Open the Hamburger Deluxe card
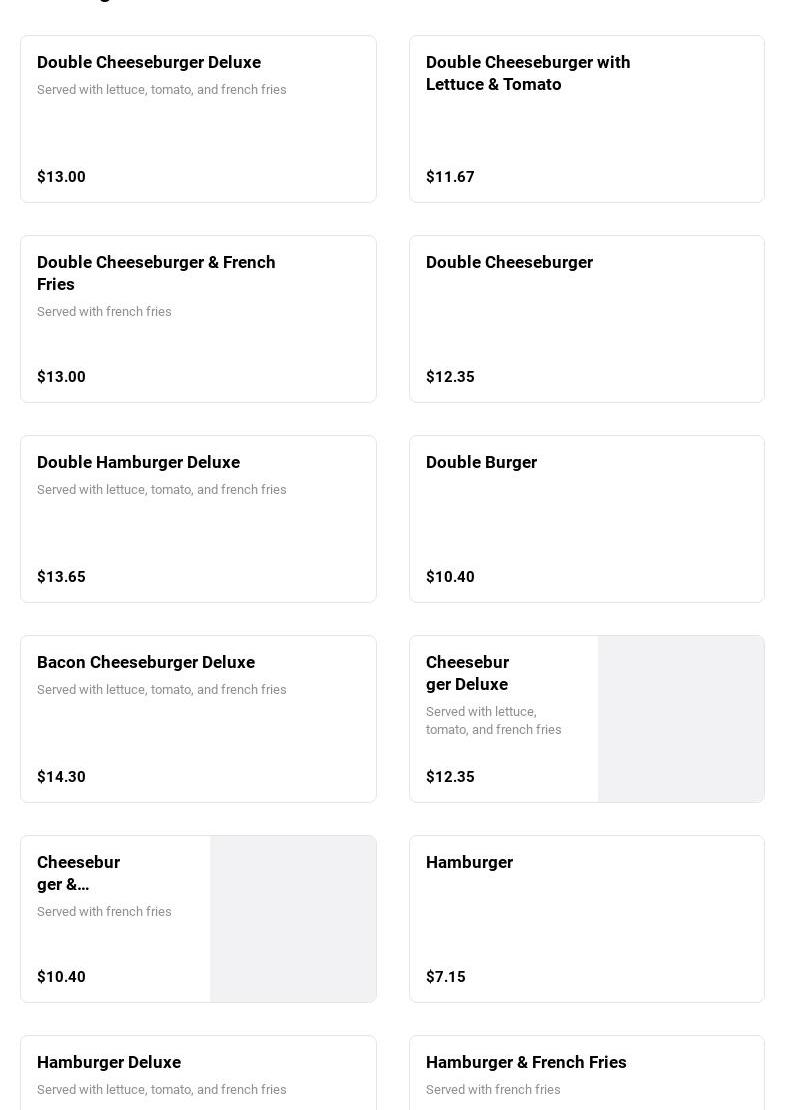785x1110 pixels. [x=109, y=1062]
